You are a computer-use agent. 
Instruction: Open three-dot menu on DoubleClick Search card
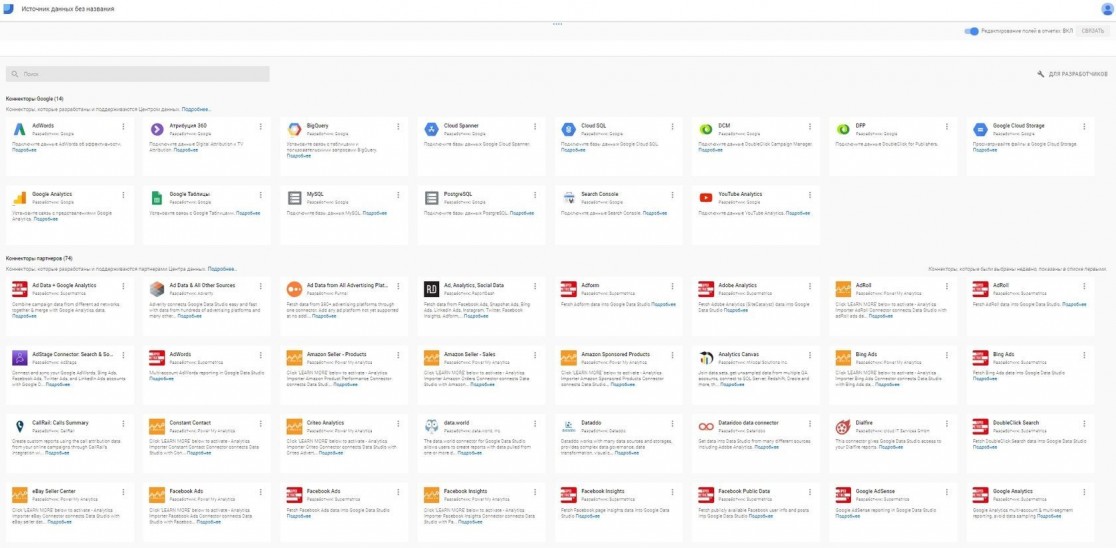[1084, 423]
